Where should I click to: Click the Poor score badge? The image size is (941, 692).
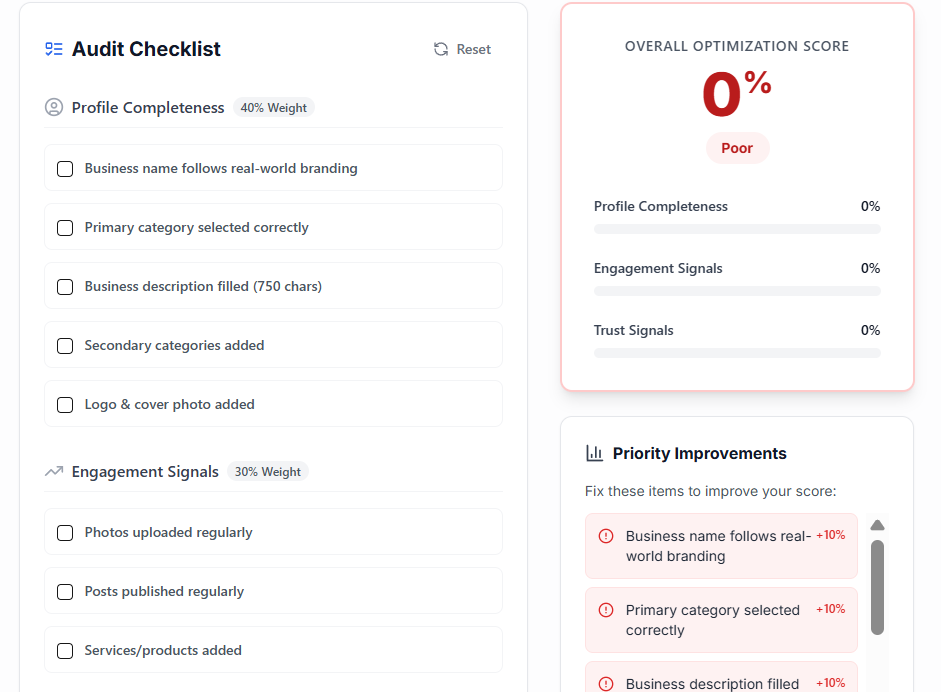[x=737, y=147]
